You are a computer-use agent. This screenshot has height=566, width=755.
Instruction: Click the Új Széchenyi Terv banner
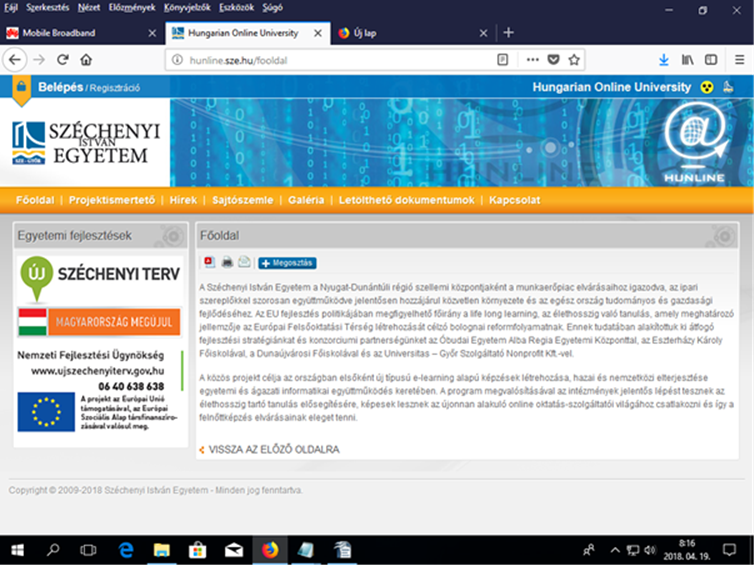click(x=100, y=279)
